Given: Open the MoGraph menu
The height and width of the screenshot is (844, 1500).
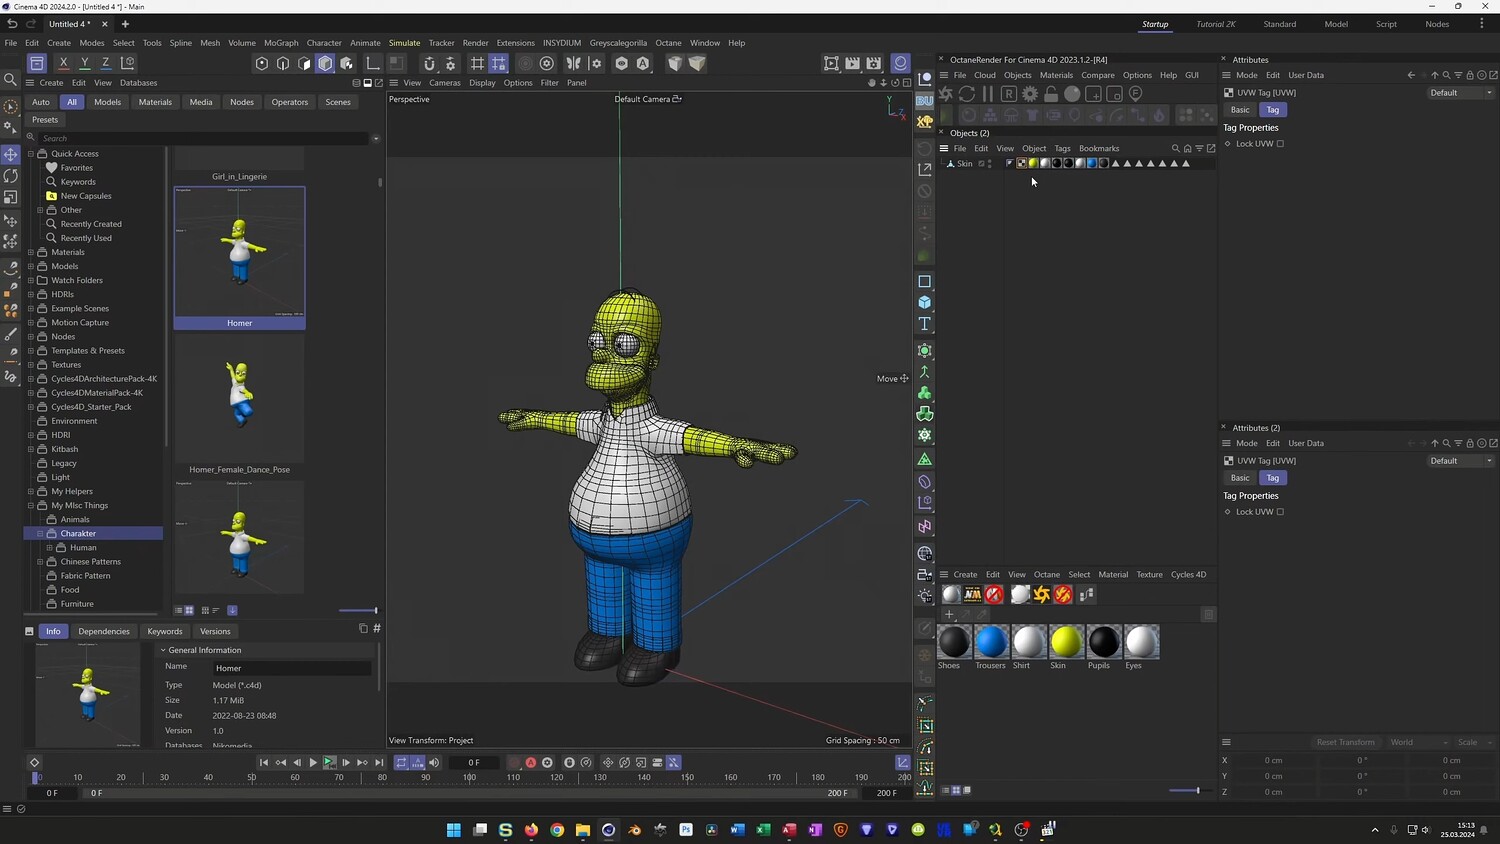Looking at the screenshot, I should (281, 43).
